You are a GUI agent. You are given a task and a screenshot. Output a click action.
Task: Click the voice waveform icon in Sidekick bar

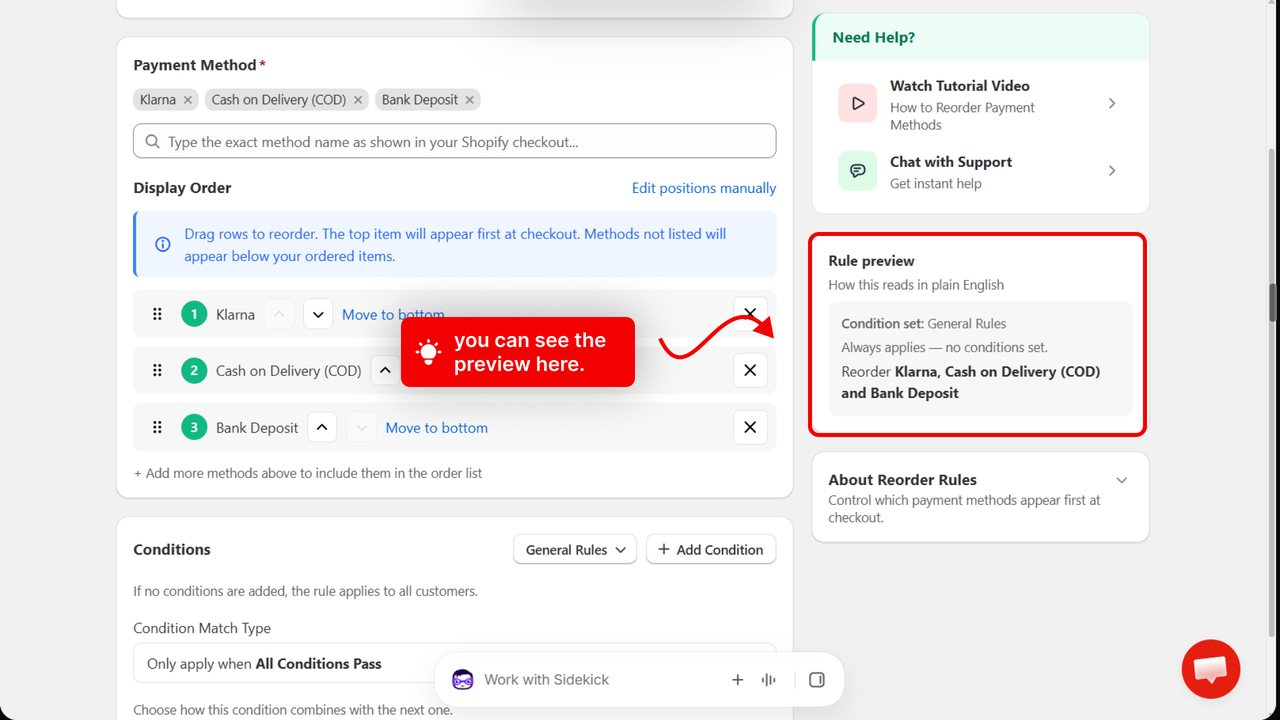[x=769, y=680]
